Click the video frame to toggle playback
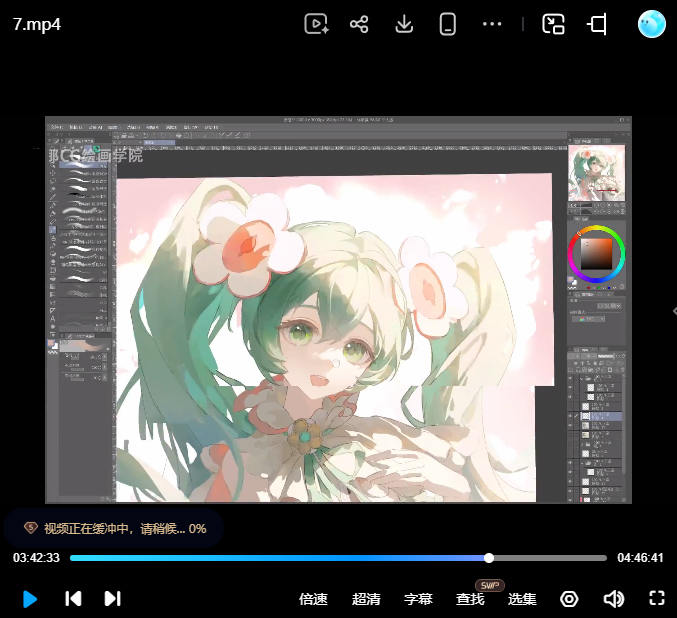Viewport: 677px width, 618px height. 338,310
